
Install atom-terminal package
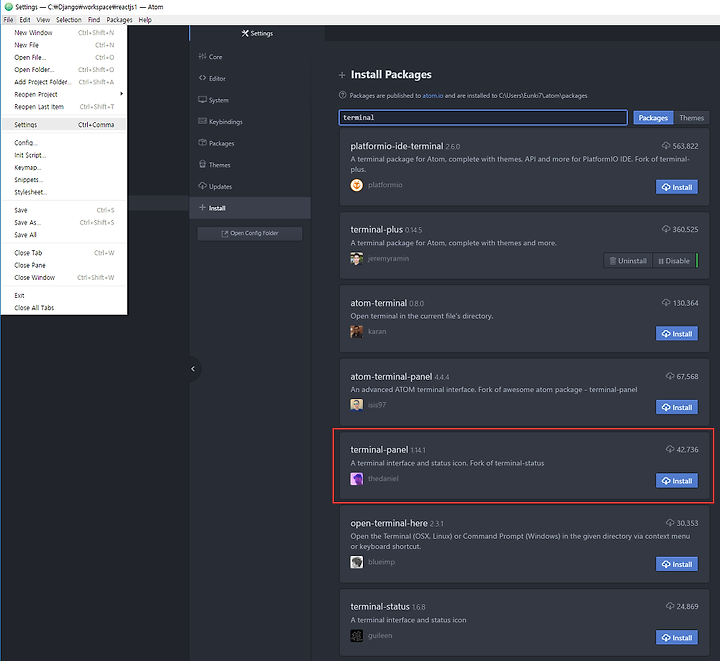[677, 334]
